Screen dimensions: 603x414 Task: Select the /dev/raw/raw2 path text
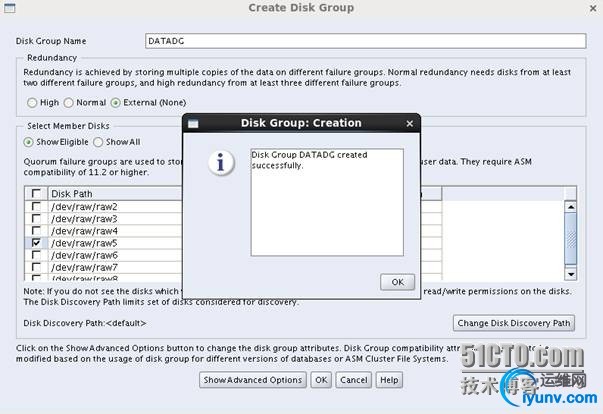coord(84,207)
